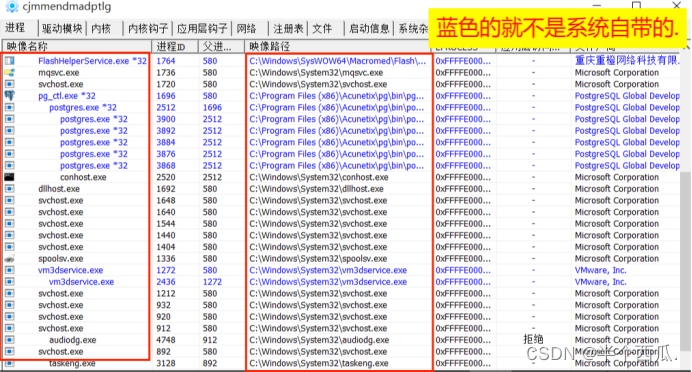Open the 应用层钩子 tab
Image resolution: width=692 pixels, height=372 pixels.
click(202, 29)
